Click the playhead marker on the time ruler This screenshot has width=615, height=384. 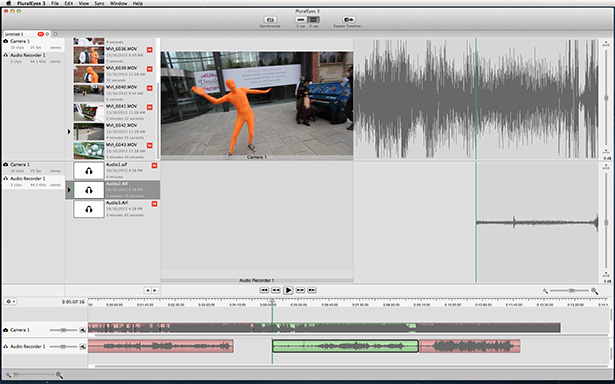click(272, 301)
